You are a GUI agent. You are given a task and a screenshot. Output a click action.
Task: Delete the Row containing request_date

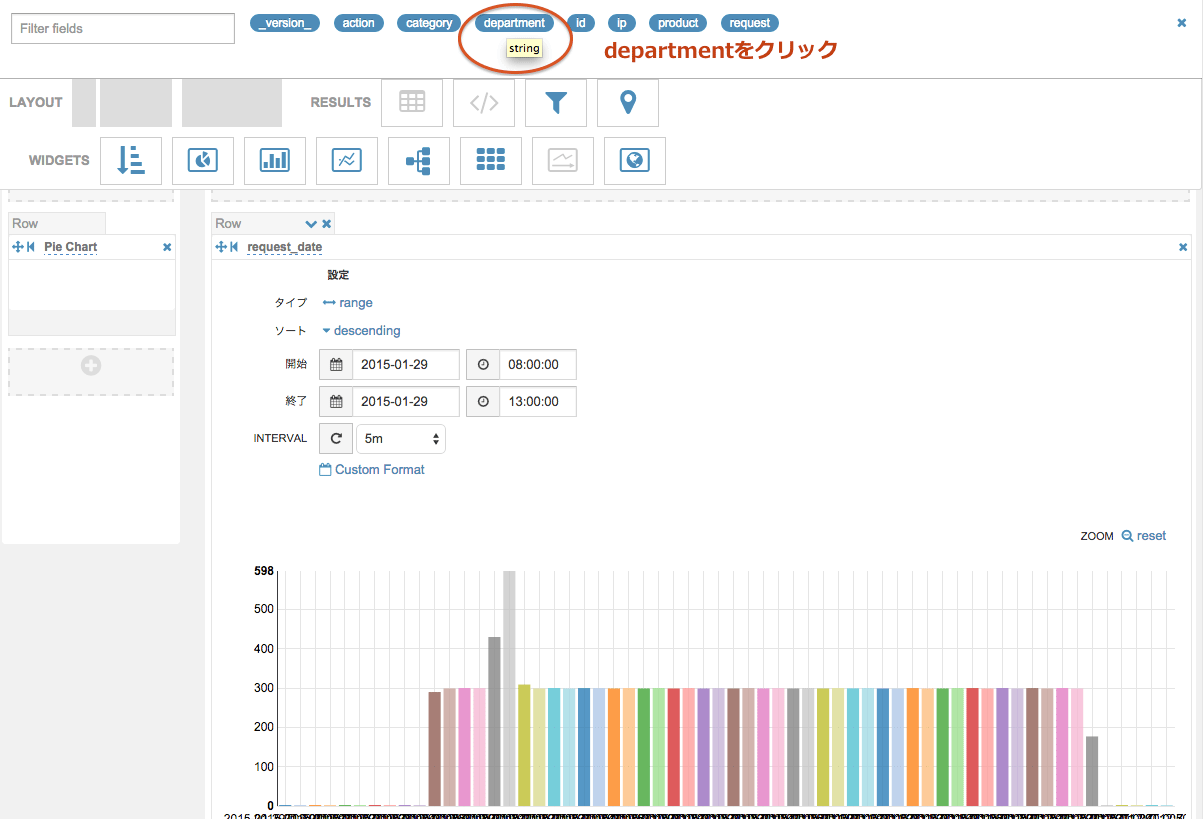pos(327,224)
